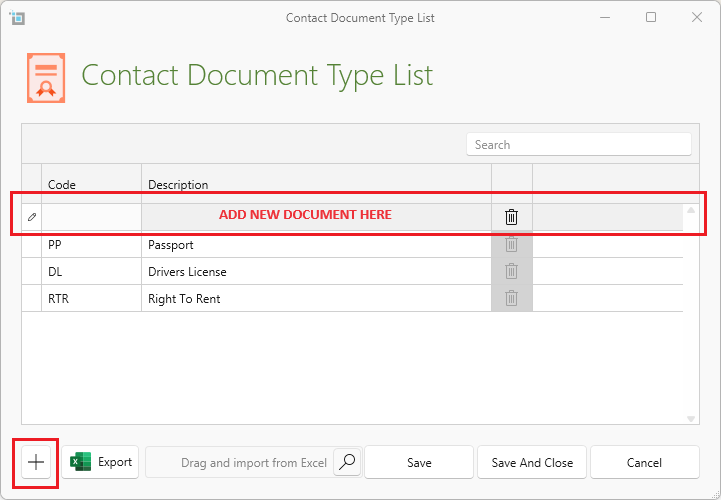Click the magnifier icon beside Excel import
Image resolution: width=721 pixels, height=500 pixels.
(347, 462)
